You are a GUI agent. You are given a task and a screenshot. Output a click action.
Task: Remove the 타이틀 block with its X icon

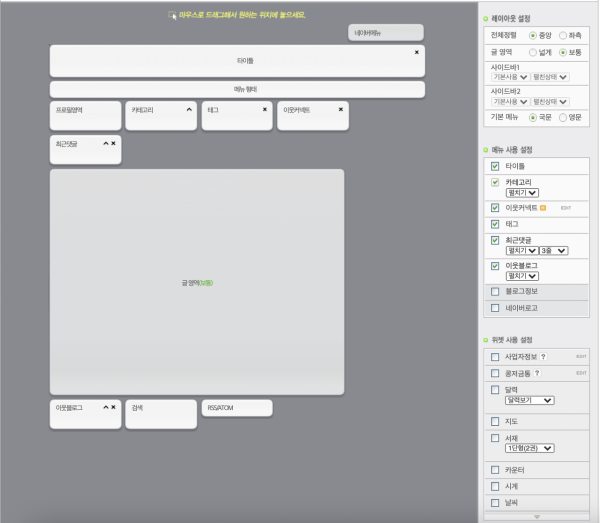[x=416, y=52]
